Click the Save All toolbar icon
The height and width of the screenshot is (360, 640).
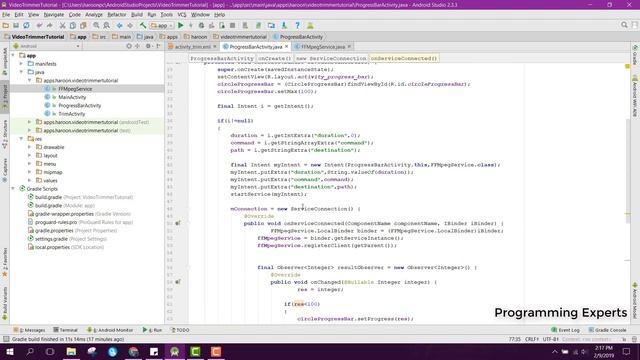tap(16, 25)
